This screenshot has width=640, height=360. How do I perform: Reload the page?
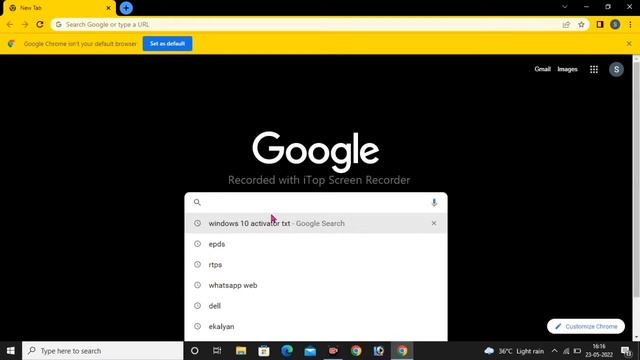[40, 24]
